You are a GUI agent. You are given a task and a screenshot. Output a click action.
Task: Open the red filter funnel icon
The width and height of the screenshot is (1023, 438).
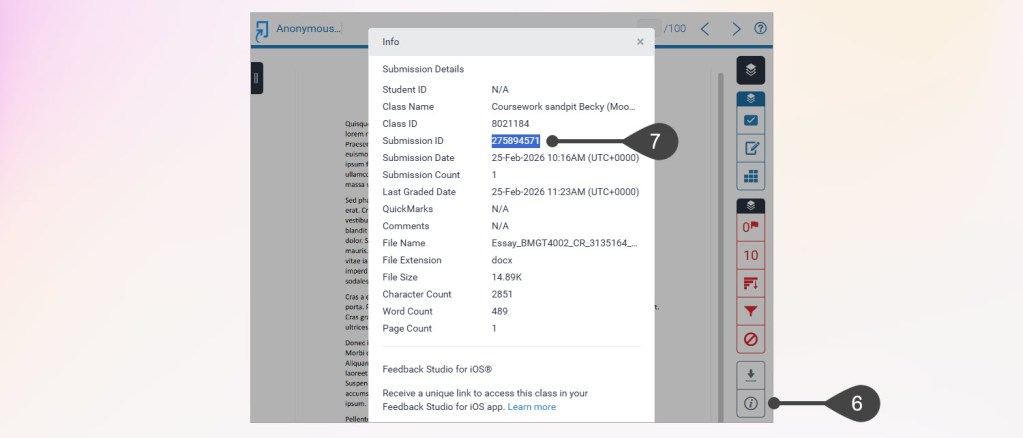[x=750, y=311]
